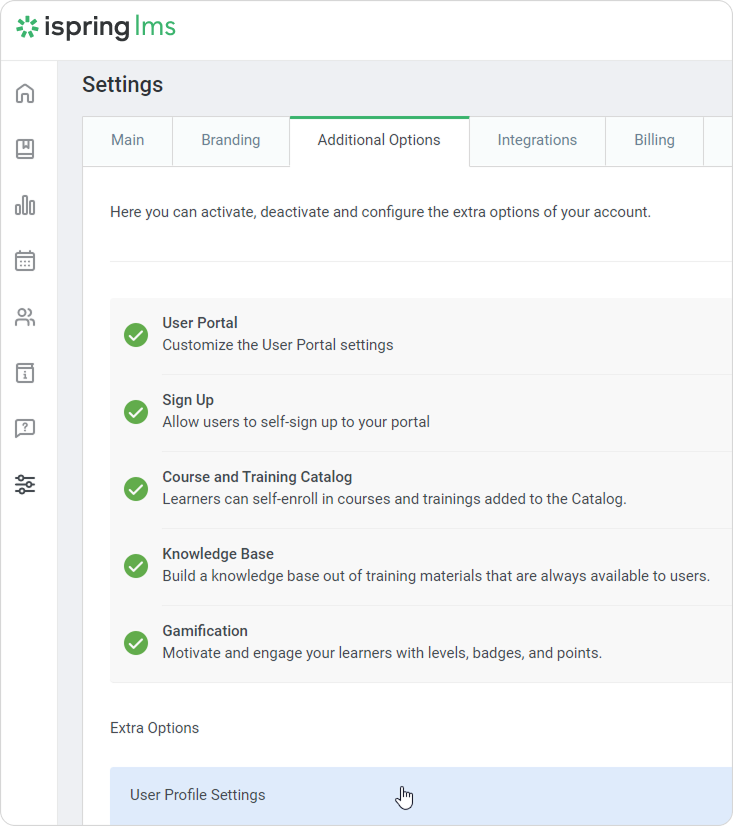Open the Users icon in sidebar
Image resolution: width=733 pixels, height=826 pixels.
tap(25, 318)
